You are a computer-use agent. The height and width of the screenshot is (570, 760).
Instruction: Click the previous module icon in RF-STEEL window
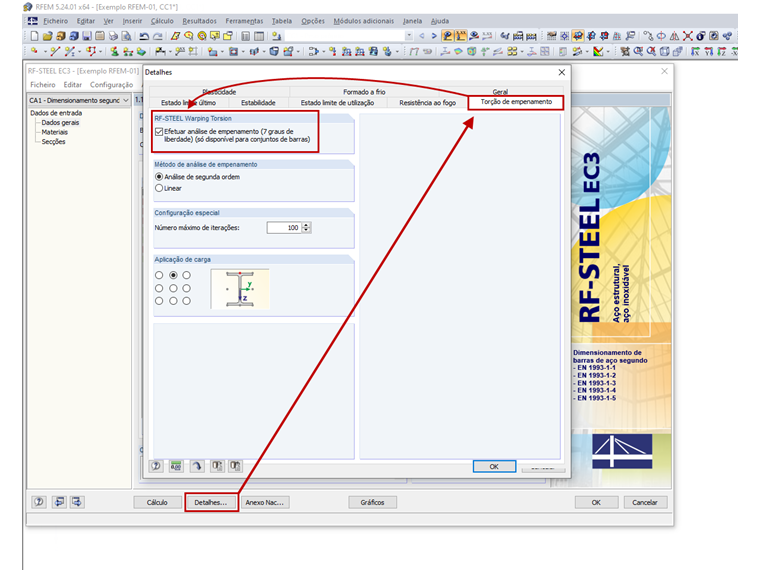point(59,502)
